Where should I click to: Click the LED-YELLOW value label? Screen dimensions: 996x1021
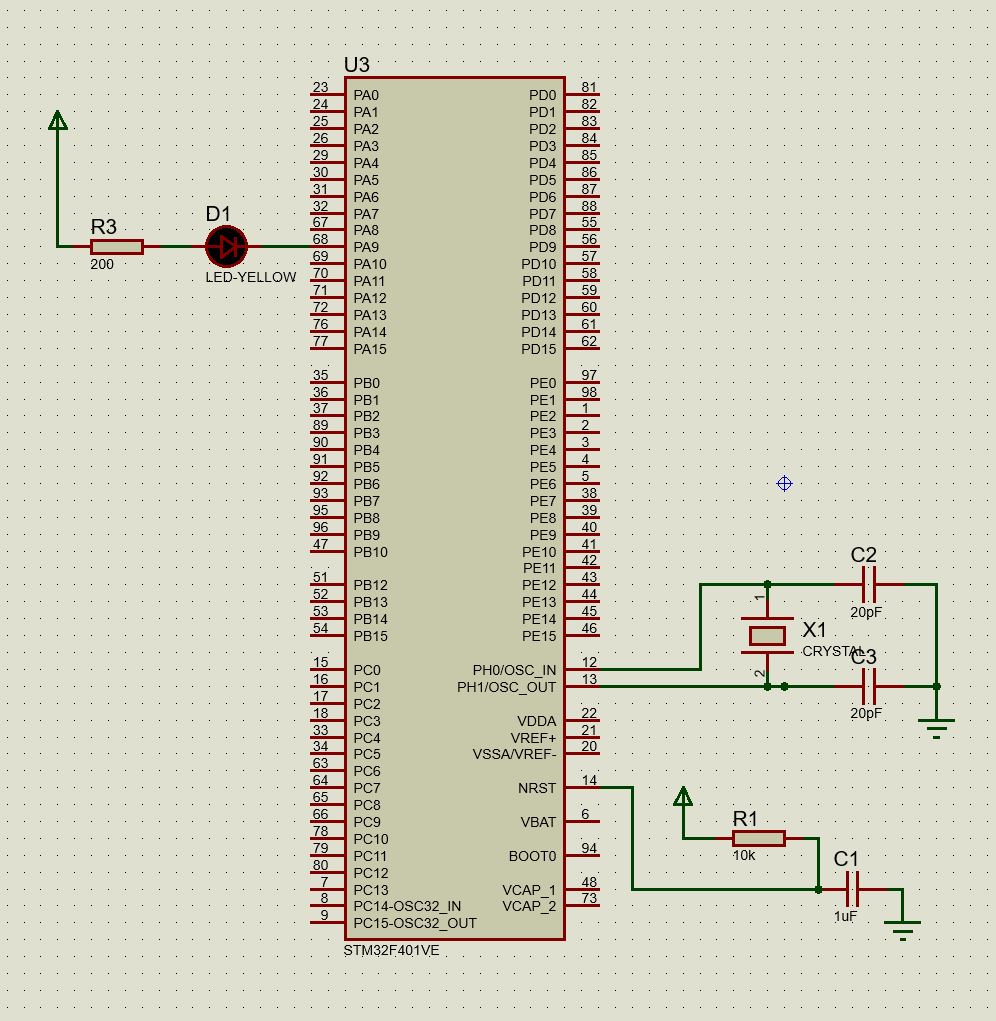pyautogui.click(x=251, y=277)
